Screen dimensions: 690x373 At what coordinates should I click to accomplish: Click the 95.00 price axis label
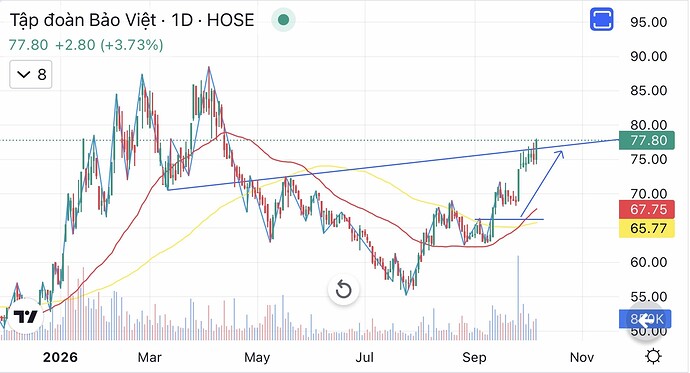coord(649,22)
